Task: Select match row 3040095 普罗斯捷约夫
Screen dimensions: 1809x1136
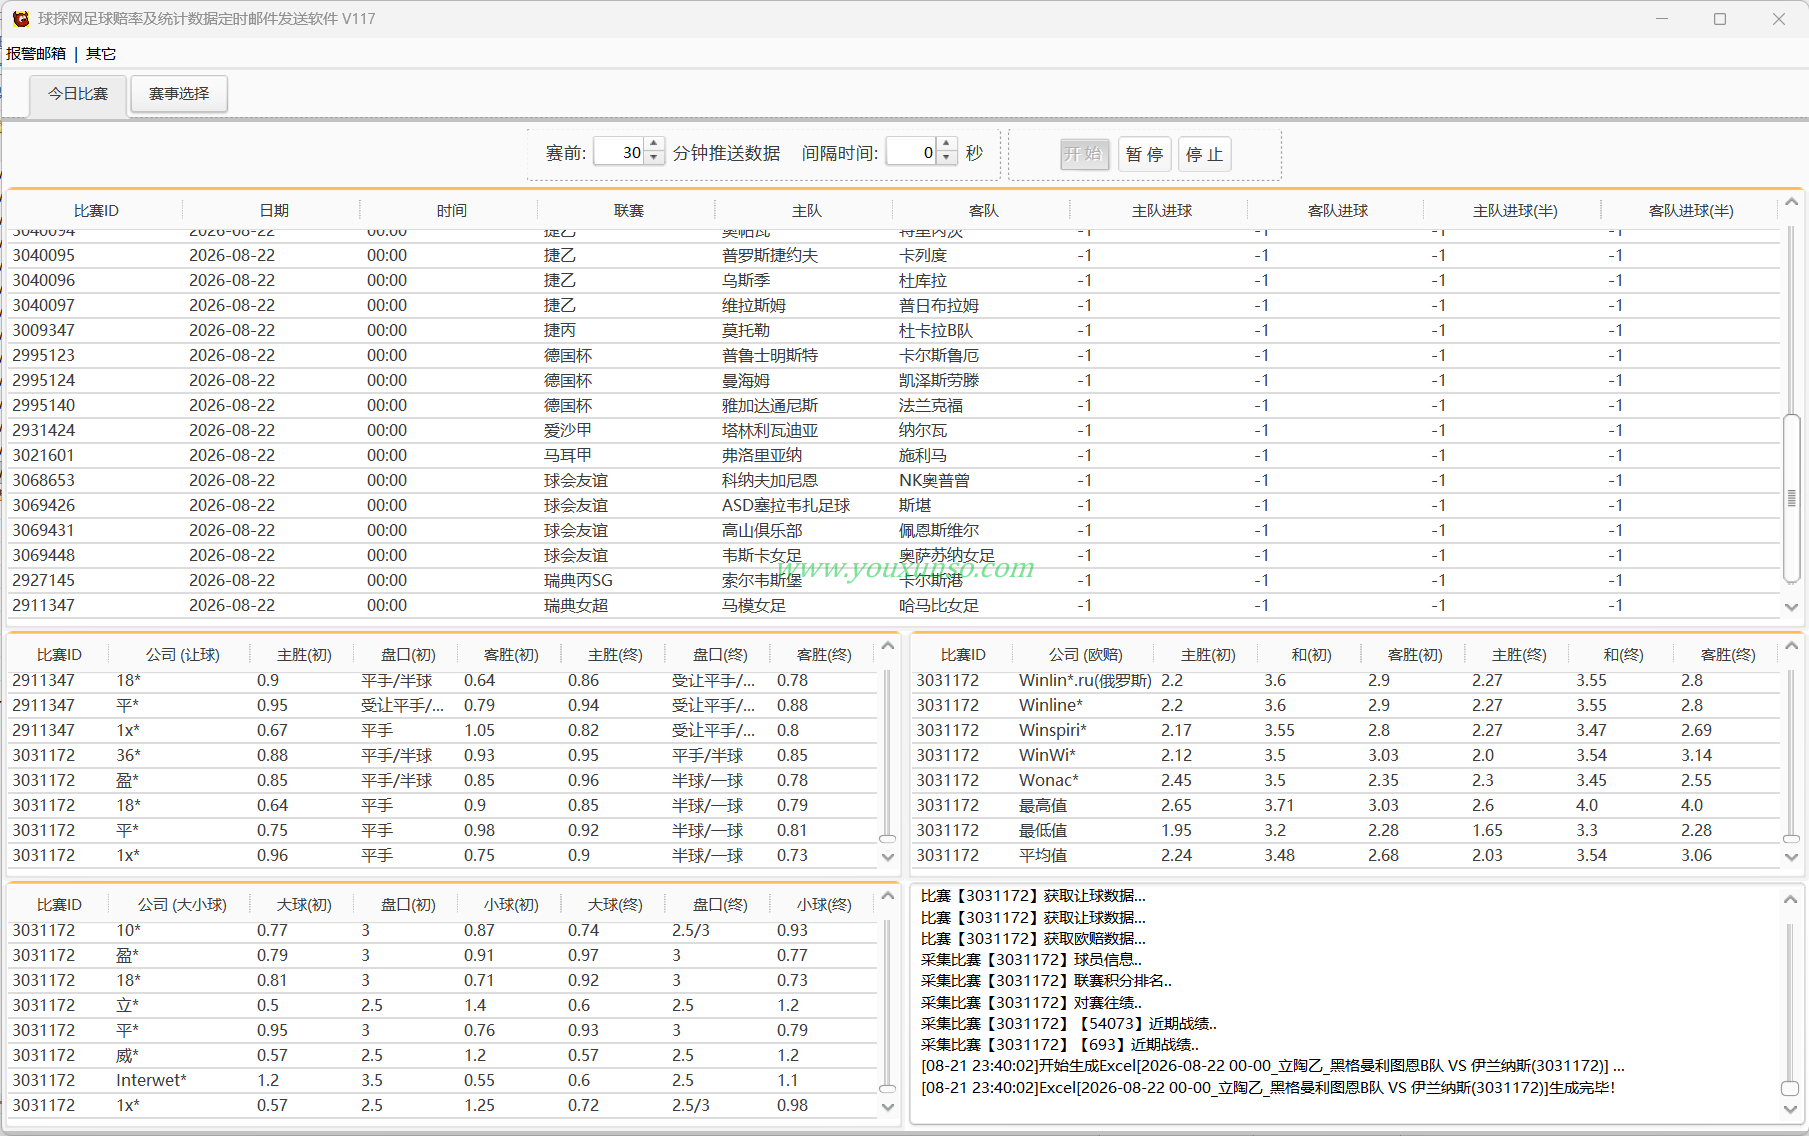Action: coord(894,256)
